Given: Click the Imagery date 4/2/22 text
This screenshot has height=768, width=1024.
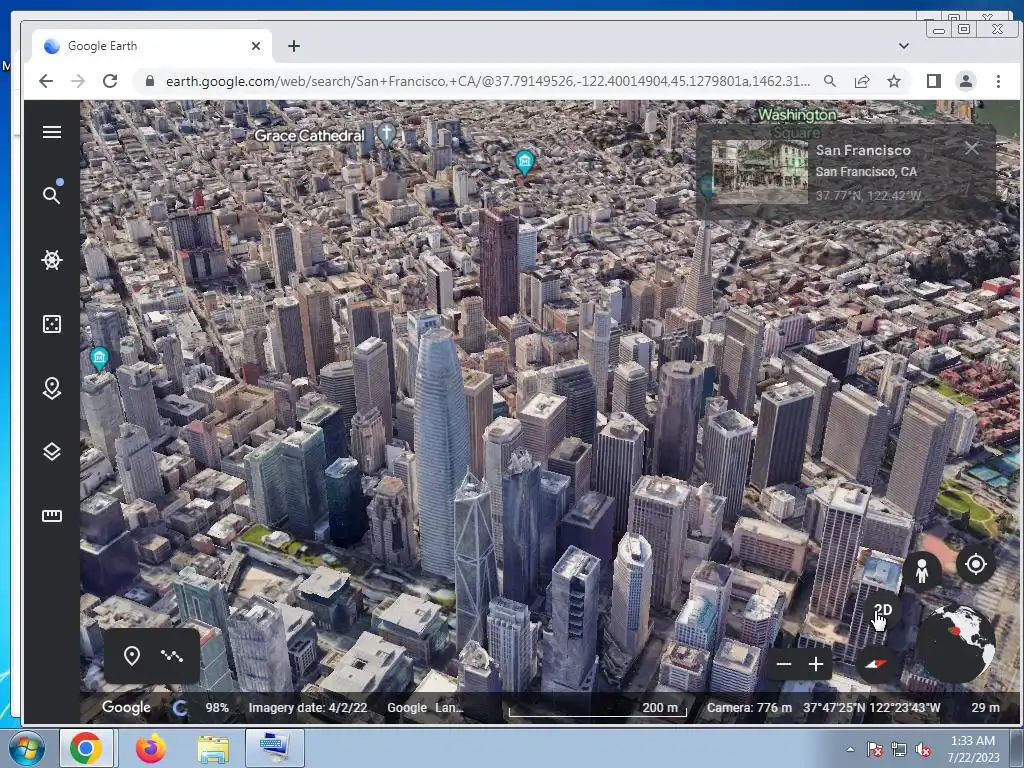Looking at the screenshot, I should click(308, 708).
